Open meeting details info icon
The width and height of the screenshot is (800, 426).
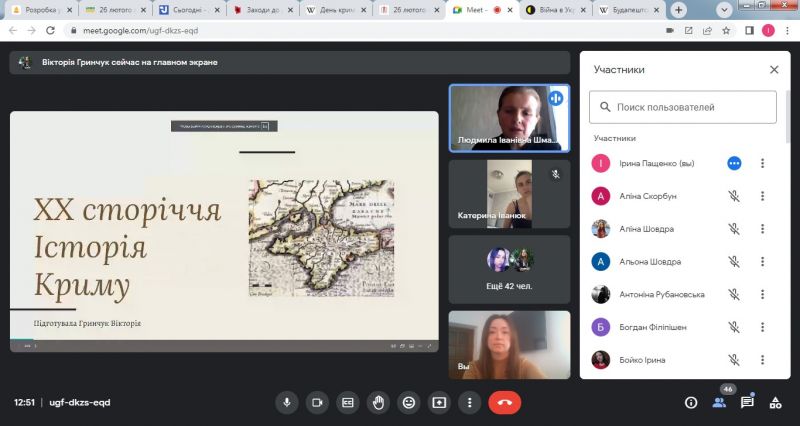click(691, 403)
